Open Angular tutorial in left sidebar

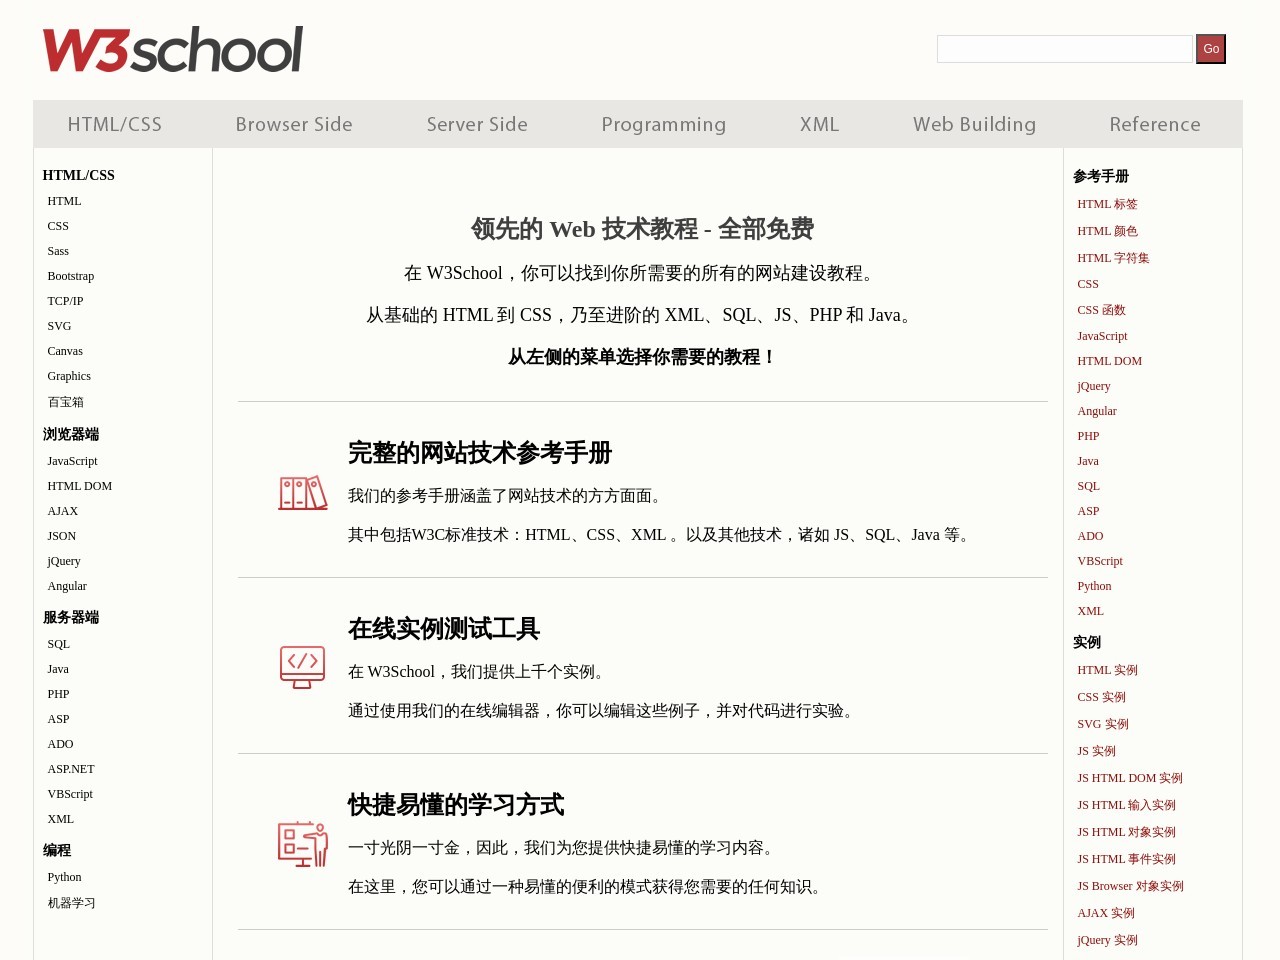(67, 586)
